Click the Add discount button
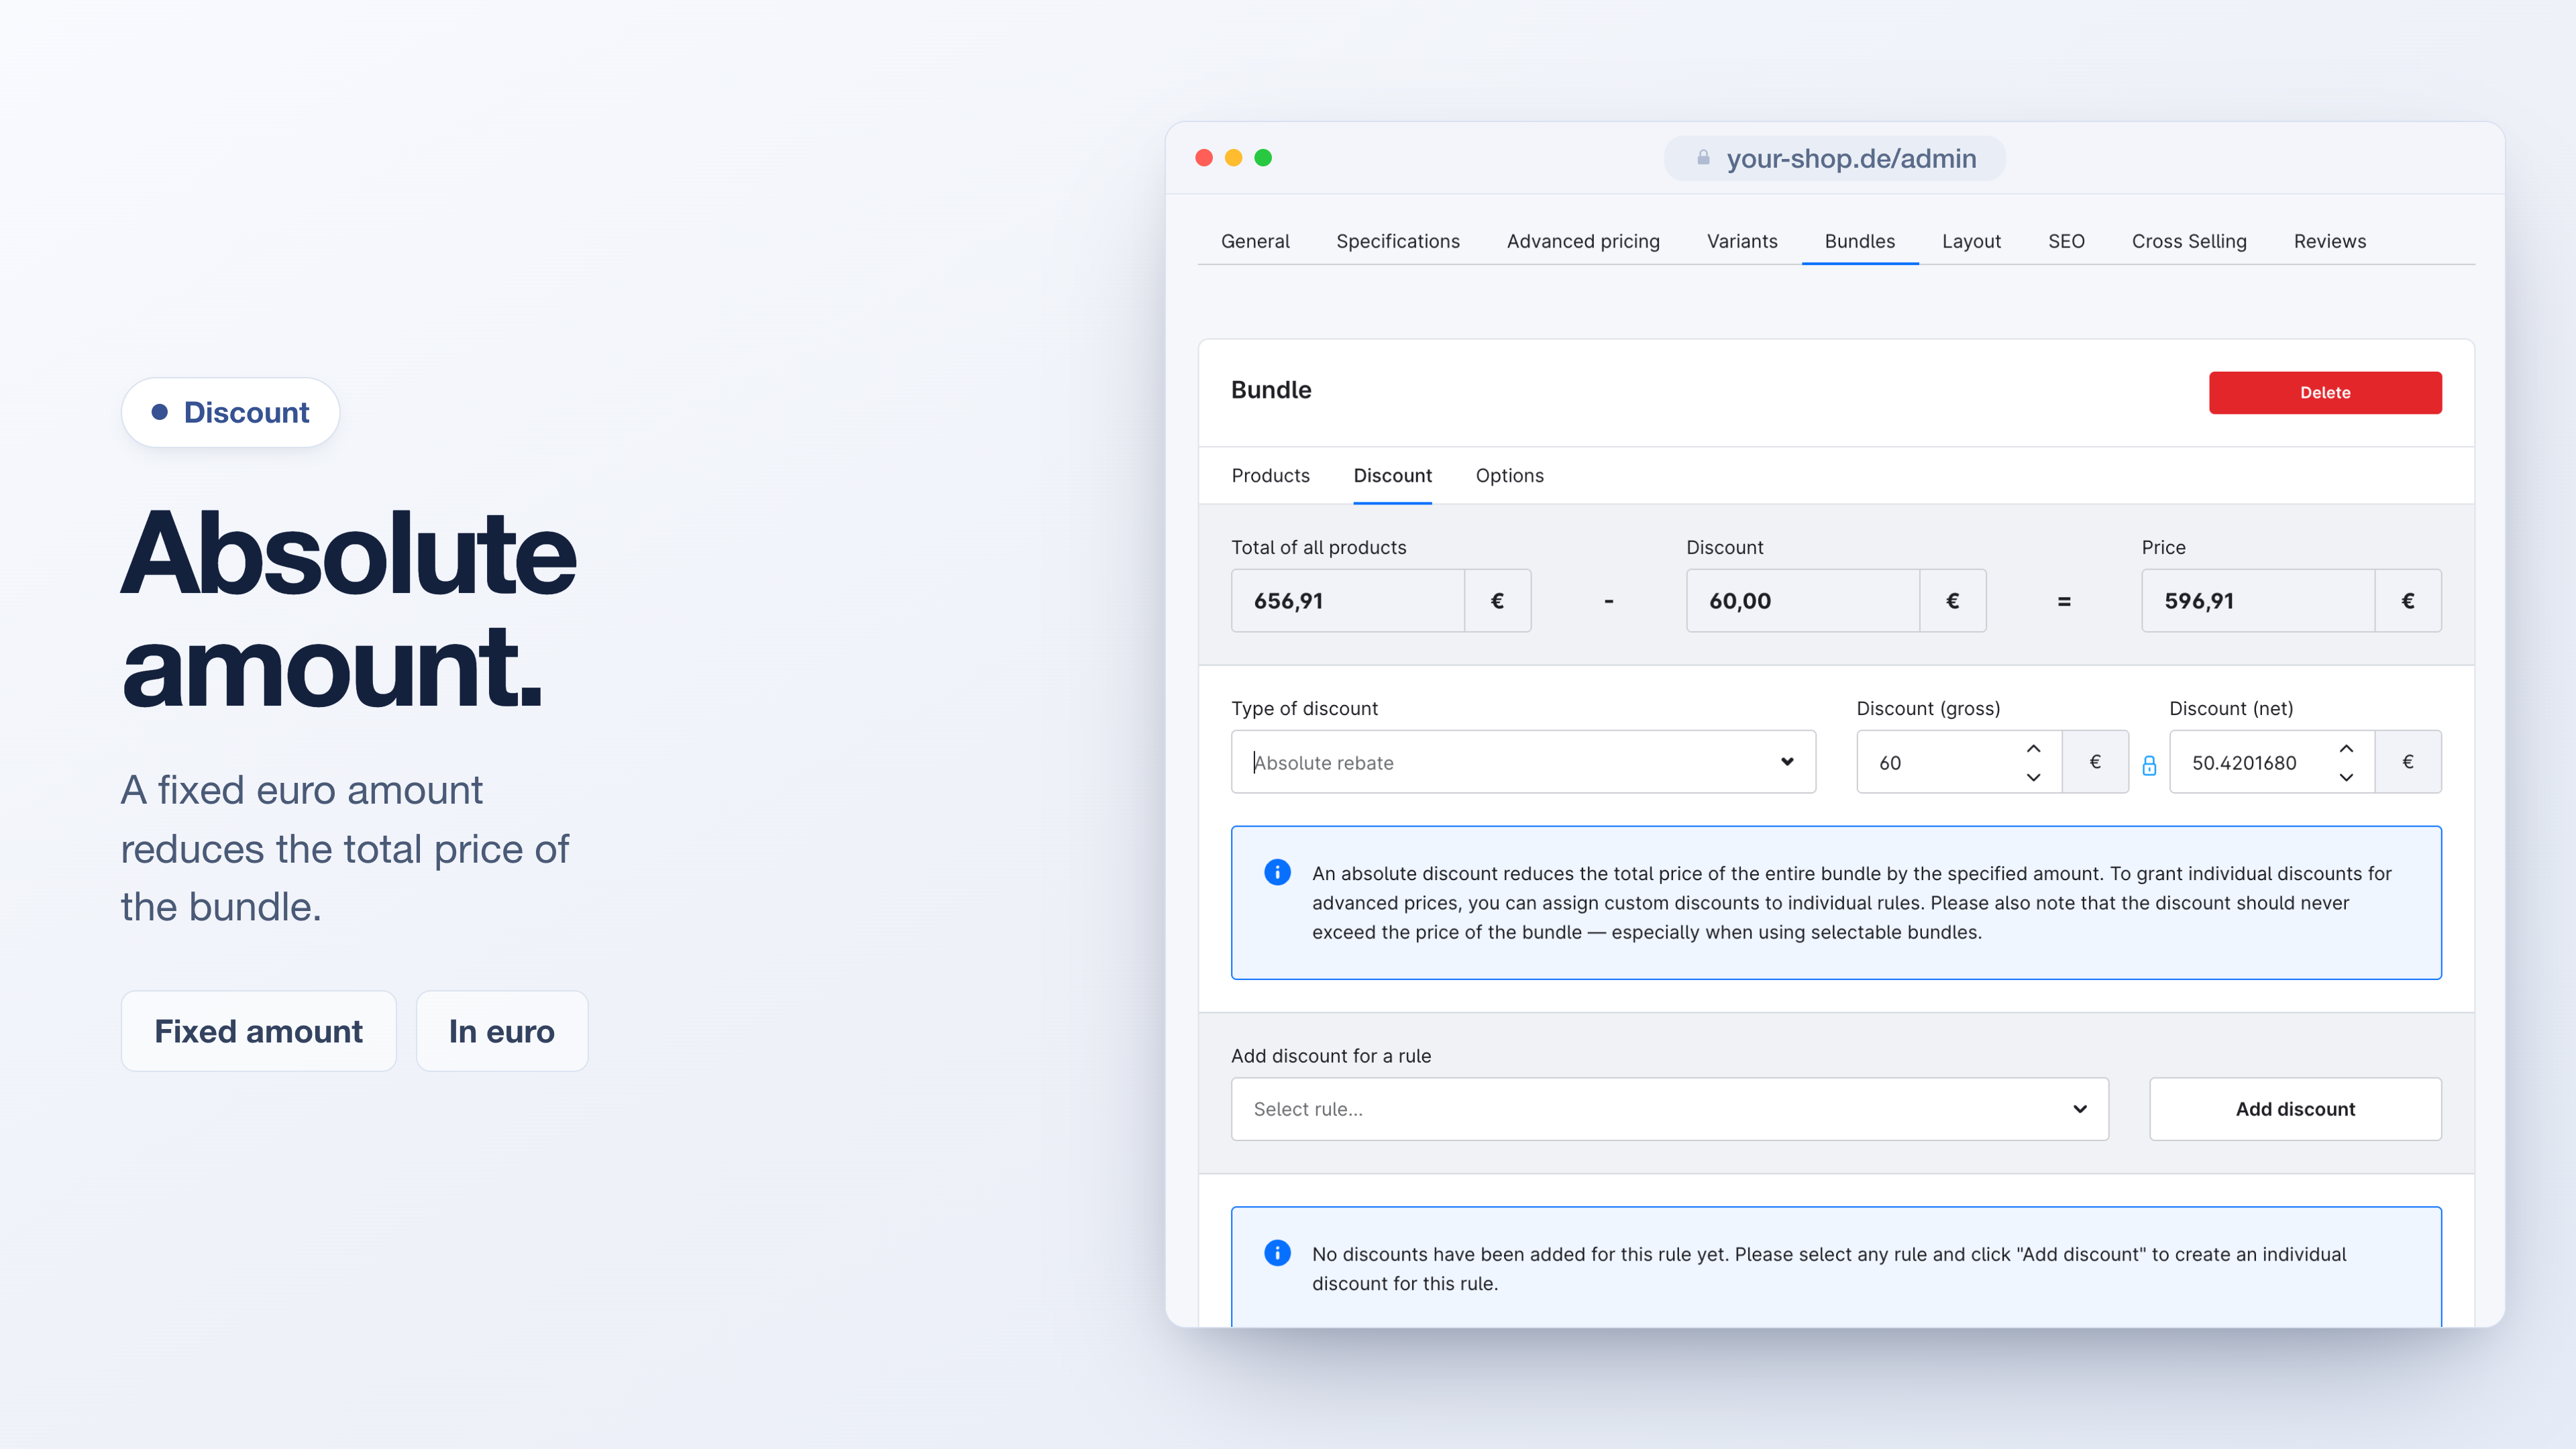 [x=2295, y=1109]
